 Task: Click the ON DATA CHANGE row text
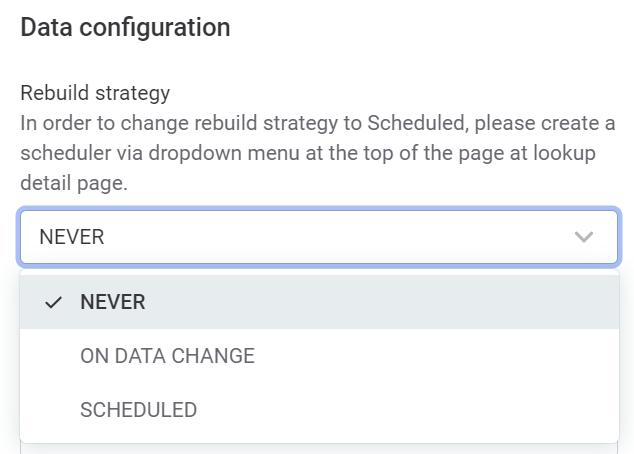pyautogui.click(x=167, y=356)
